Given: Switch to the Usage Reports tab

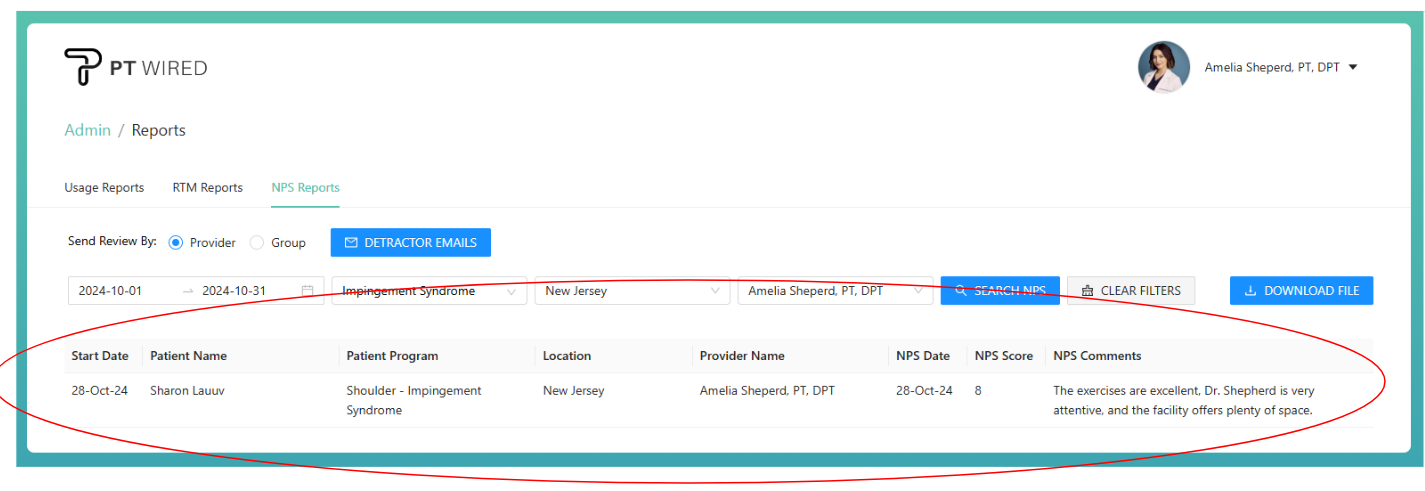Looking at the screenshot, I should pos(104,187).
